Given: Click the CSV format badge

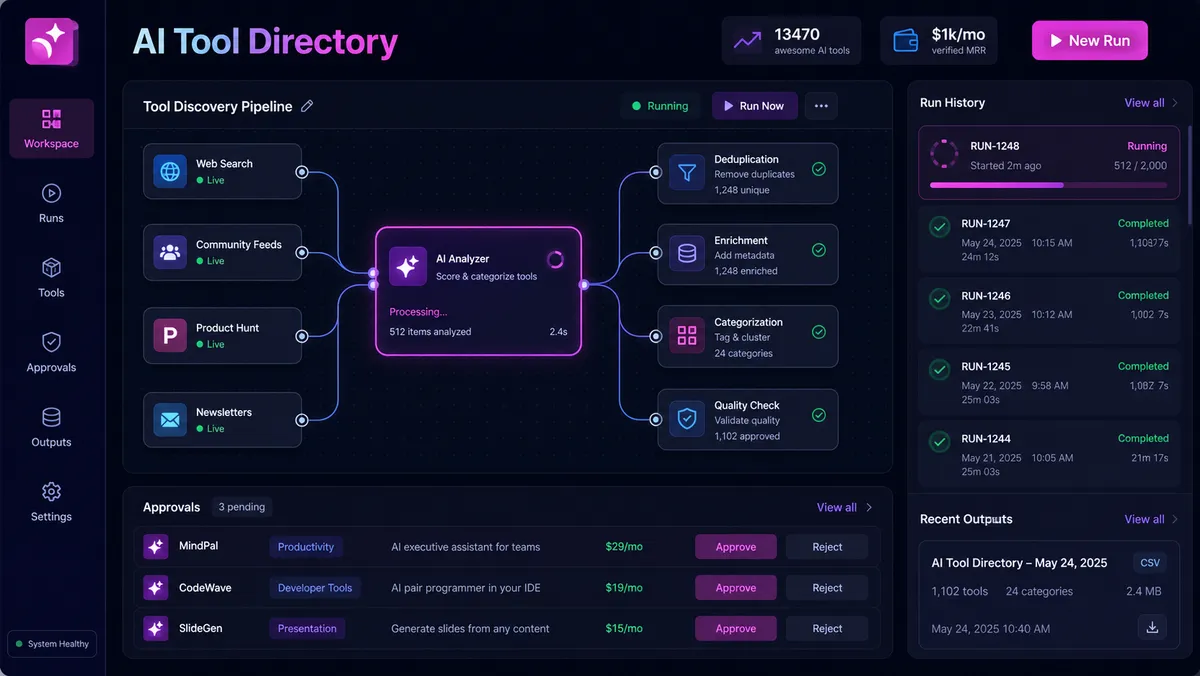Looking at the screenshot, I should click(x=1150, y=563).
